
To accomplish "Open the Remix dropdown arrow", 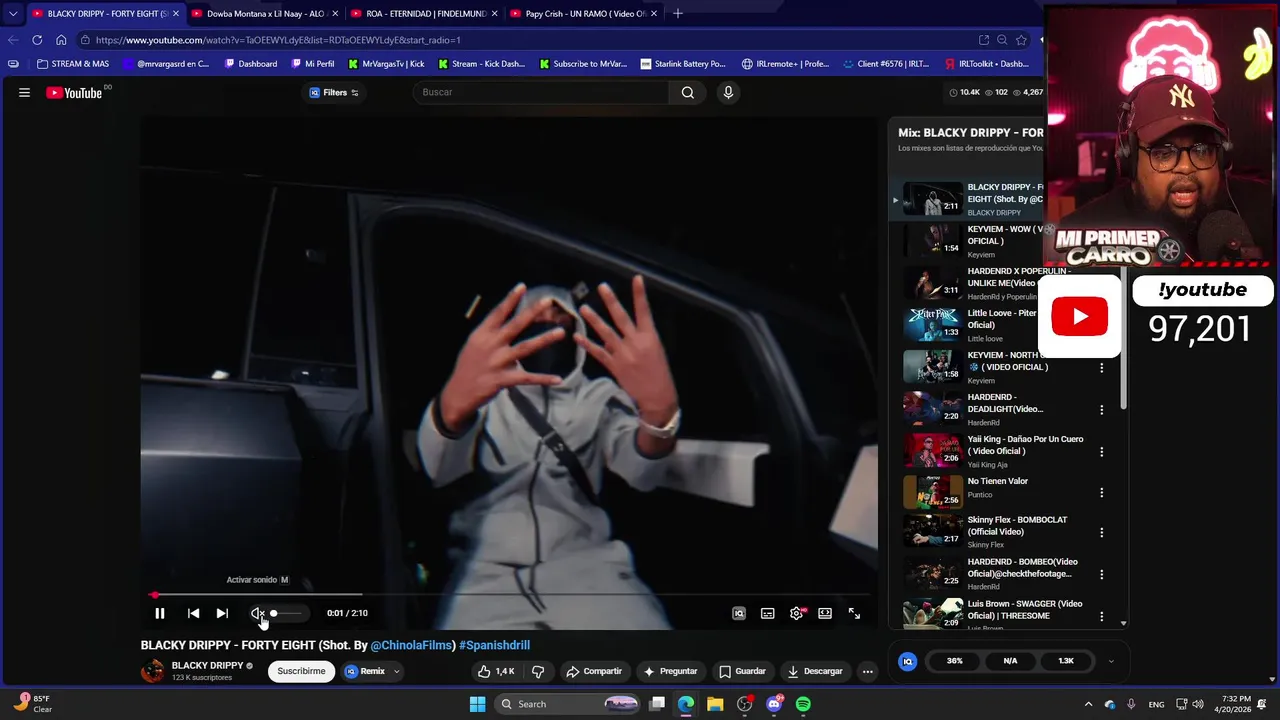I will (x=397, y=671).
